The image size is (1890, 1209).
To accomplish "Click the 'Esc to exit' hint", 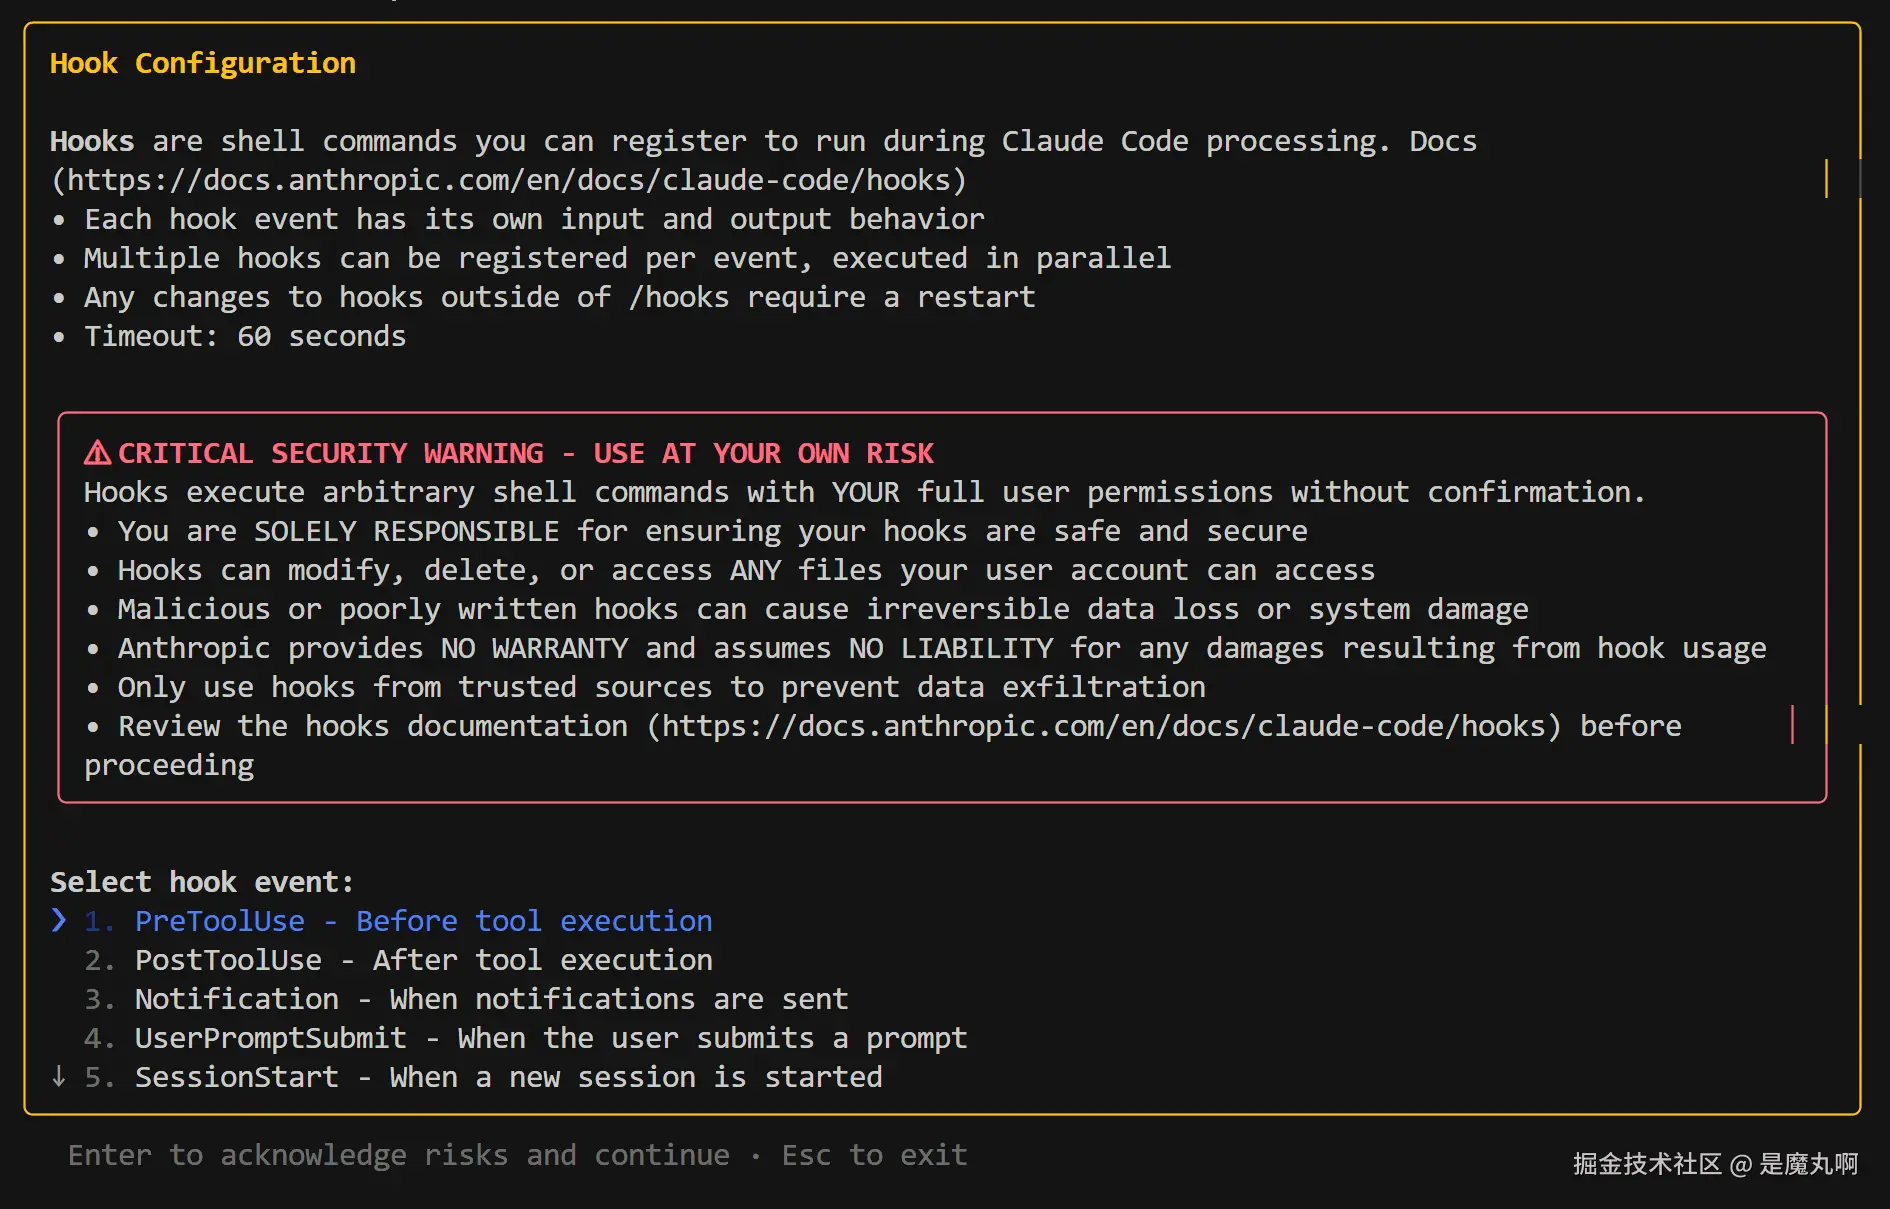I will [874, 1155].
